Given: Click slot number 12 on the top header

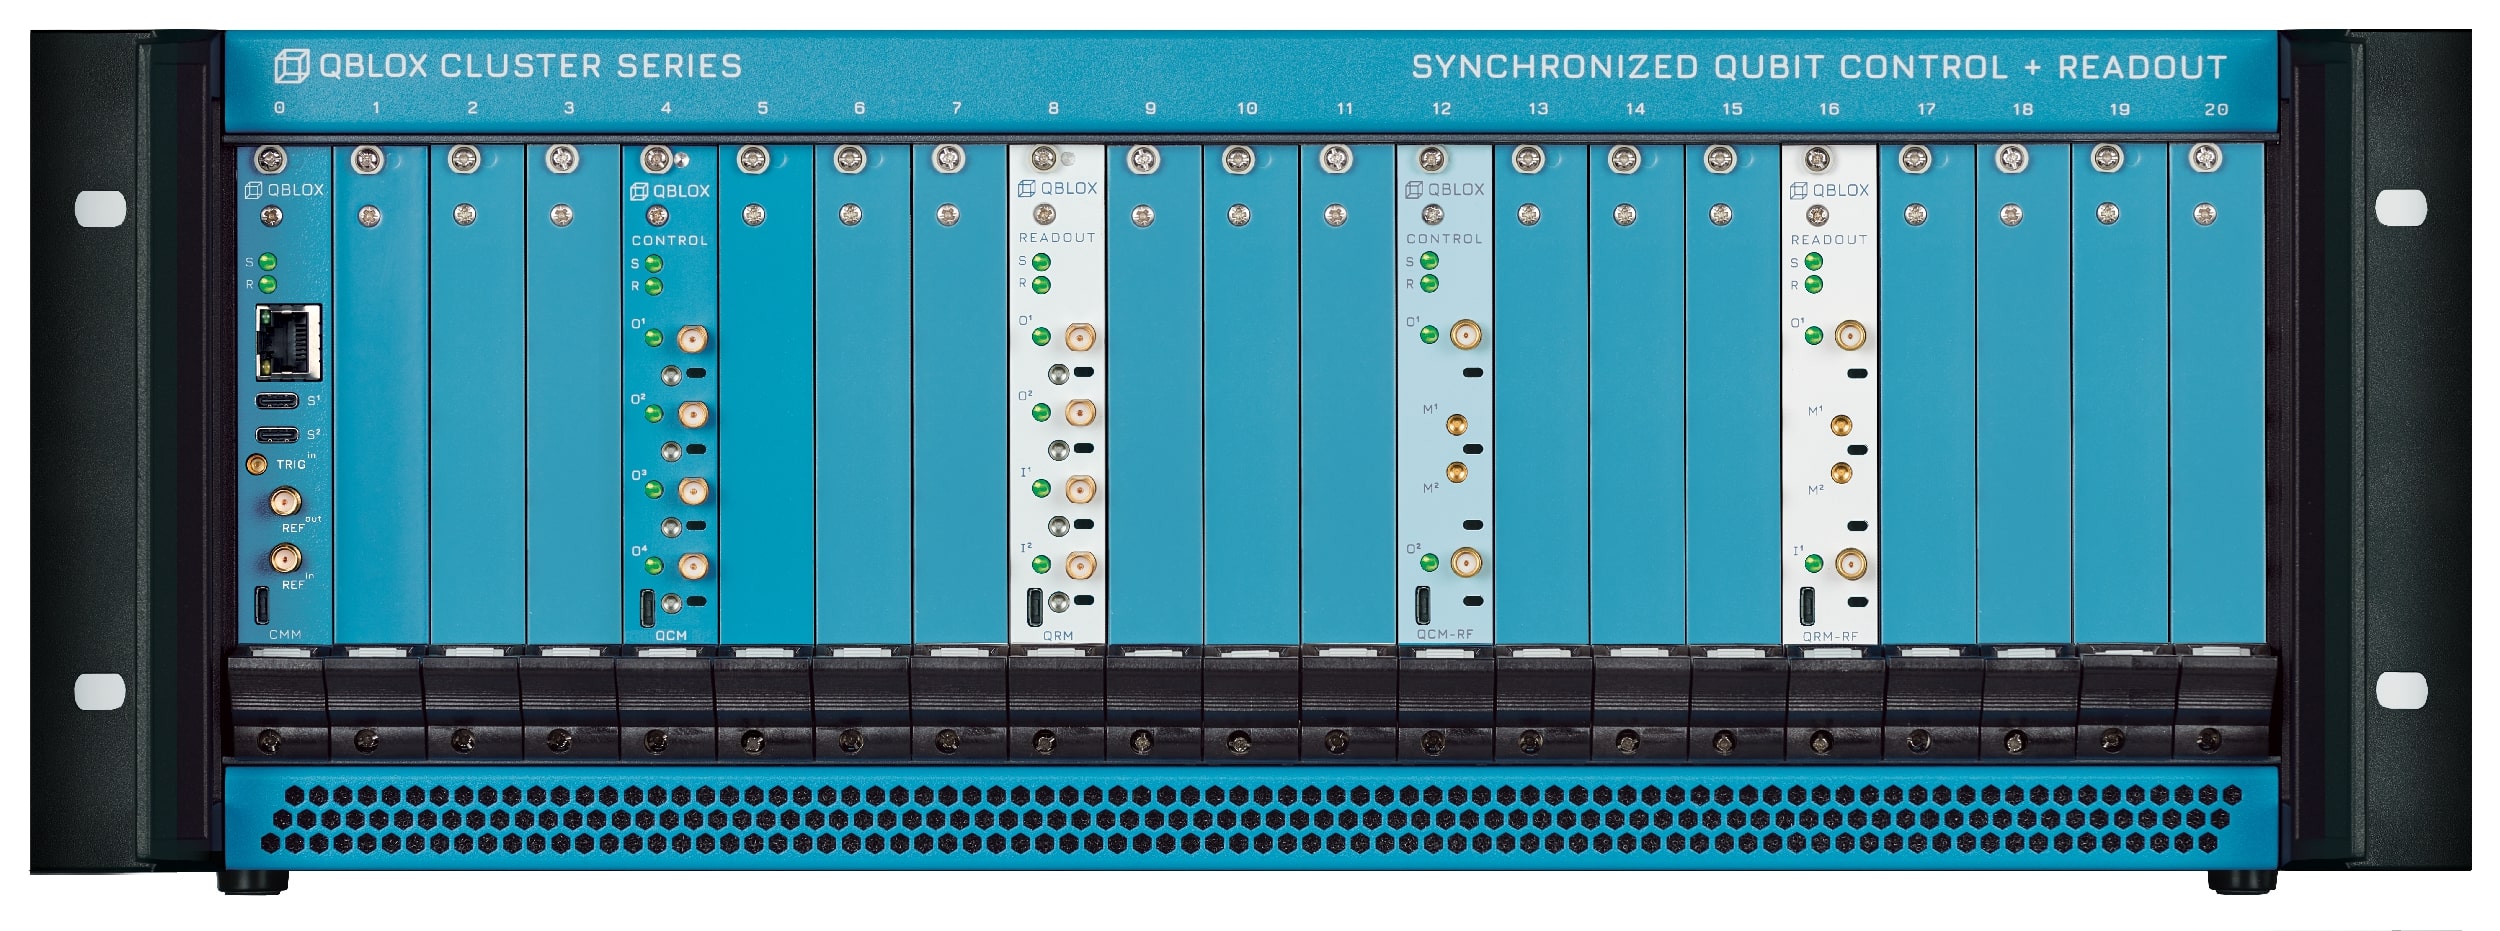Looking at the screenshot, I should tap(1441, 109).
